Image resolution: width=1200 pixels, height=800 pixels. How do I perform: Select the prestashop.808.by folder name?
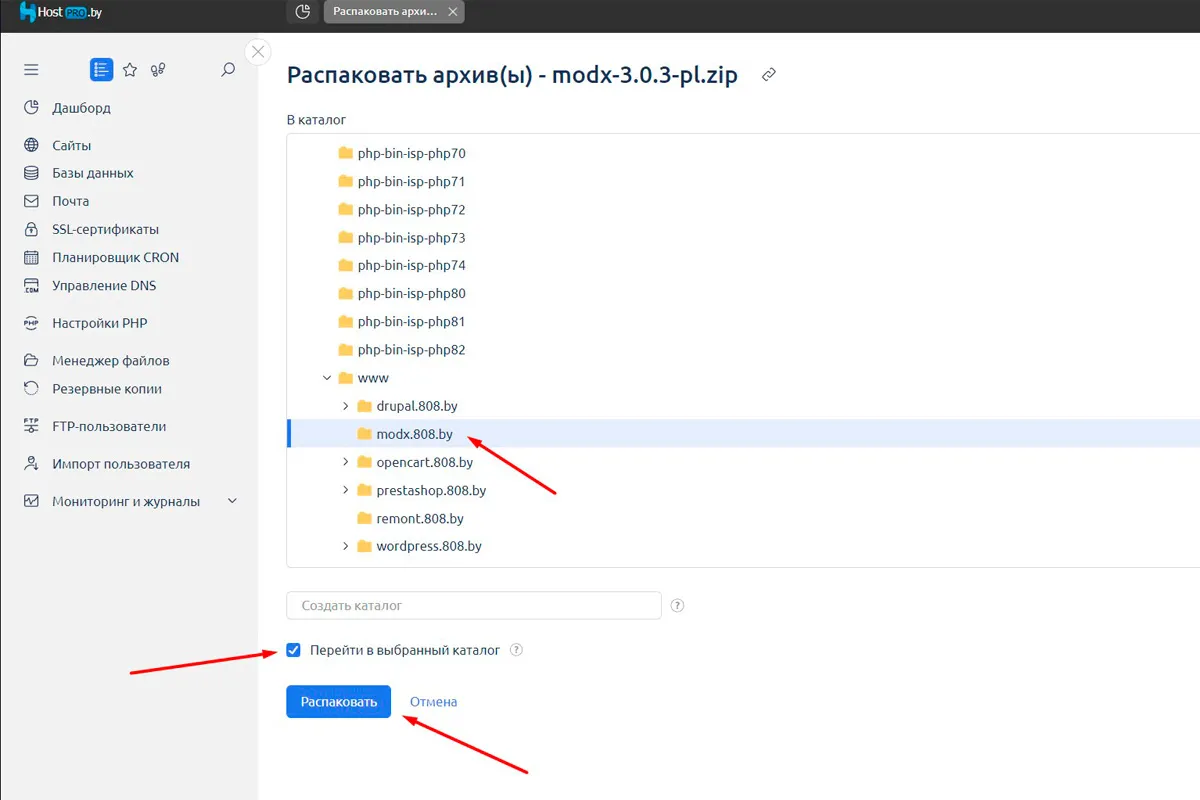[431, 490]
